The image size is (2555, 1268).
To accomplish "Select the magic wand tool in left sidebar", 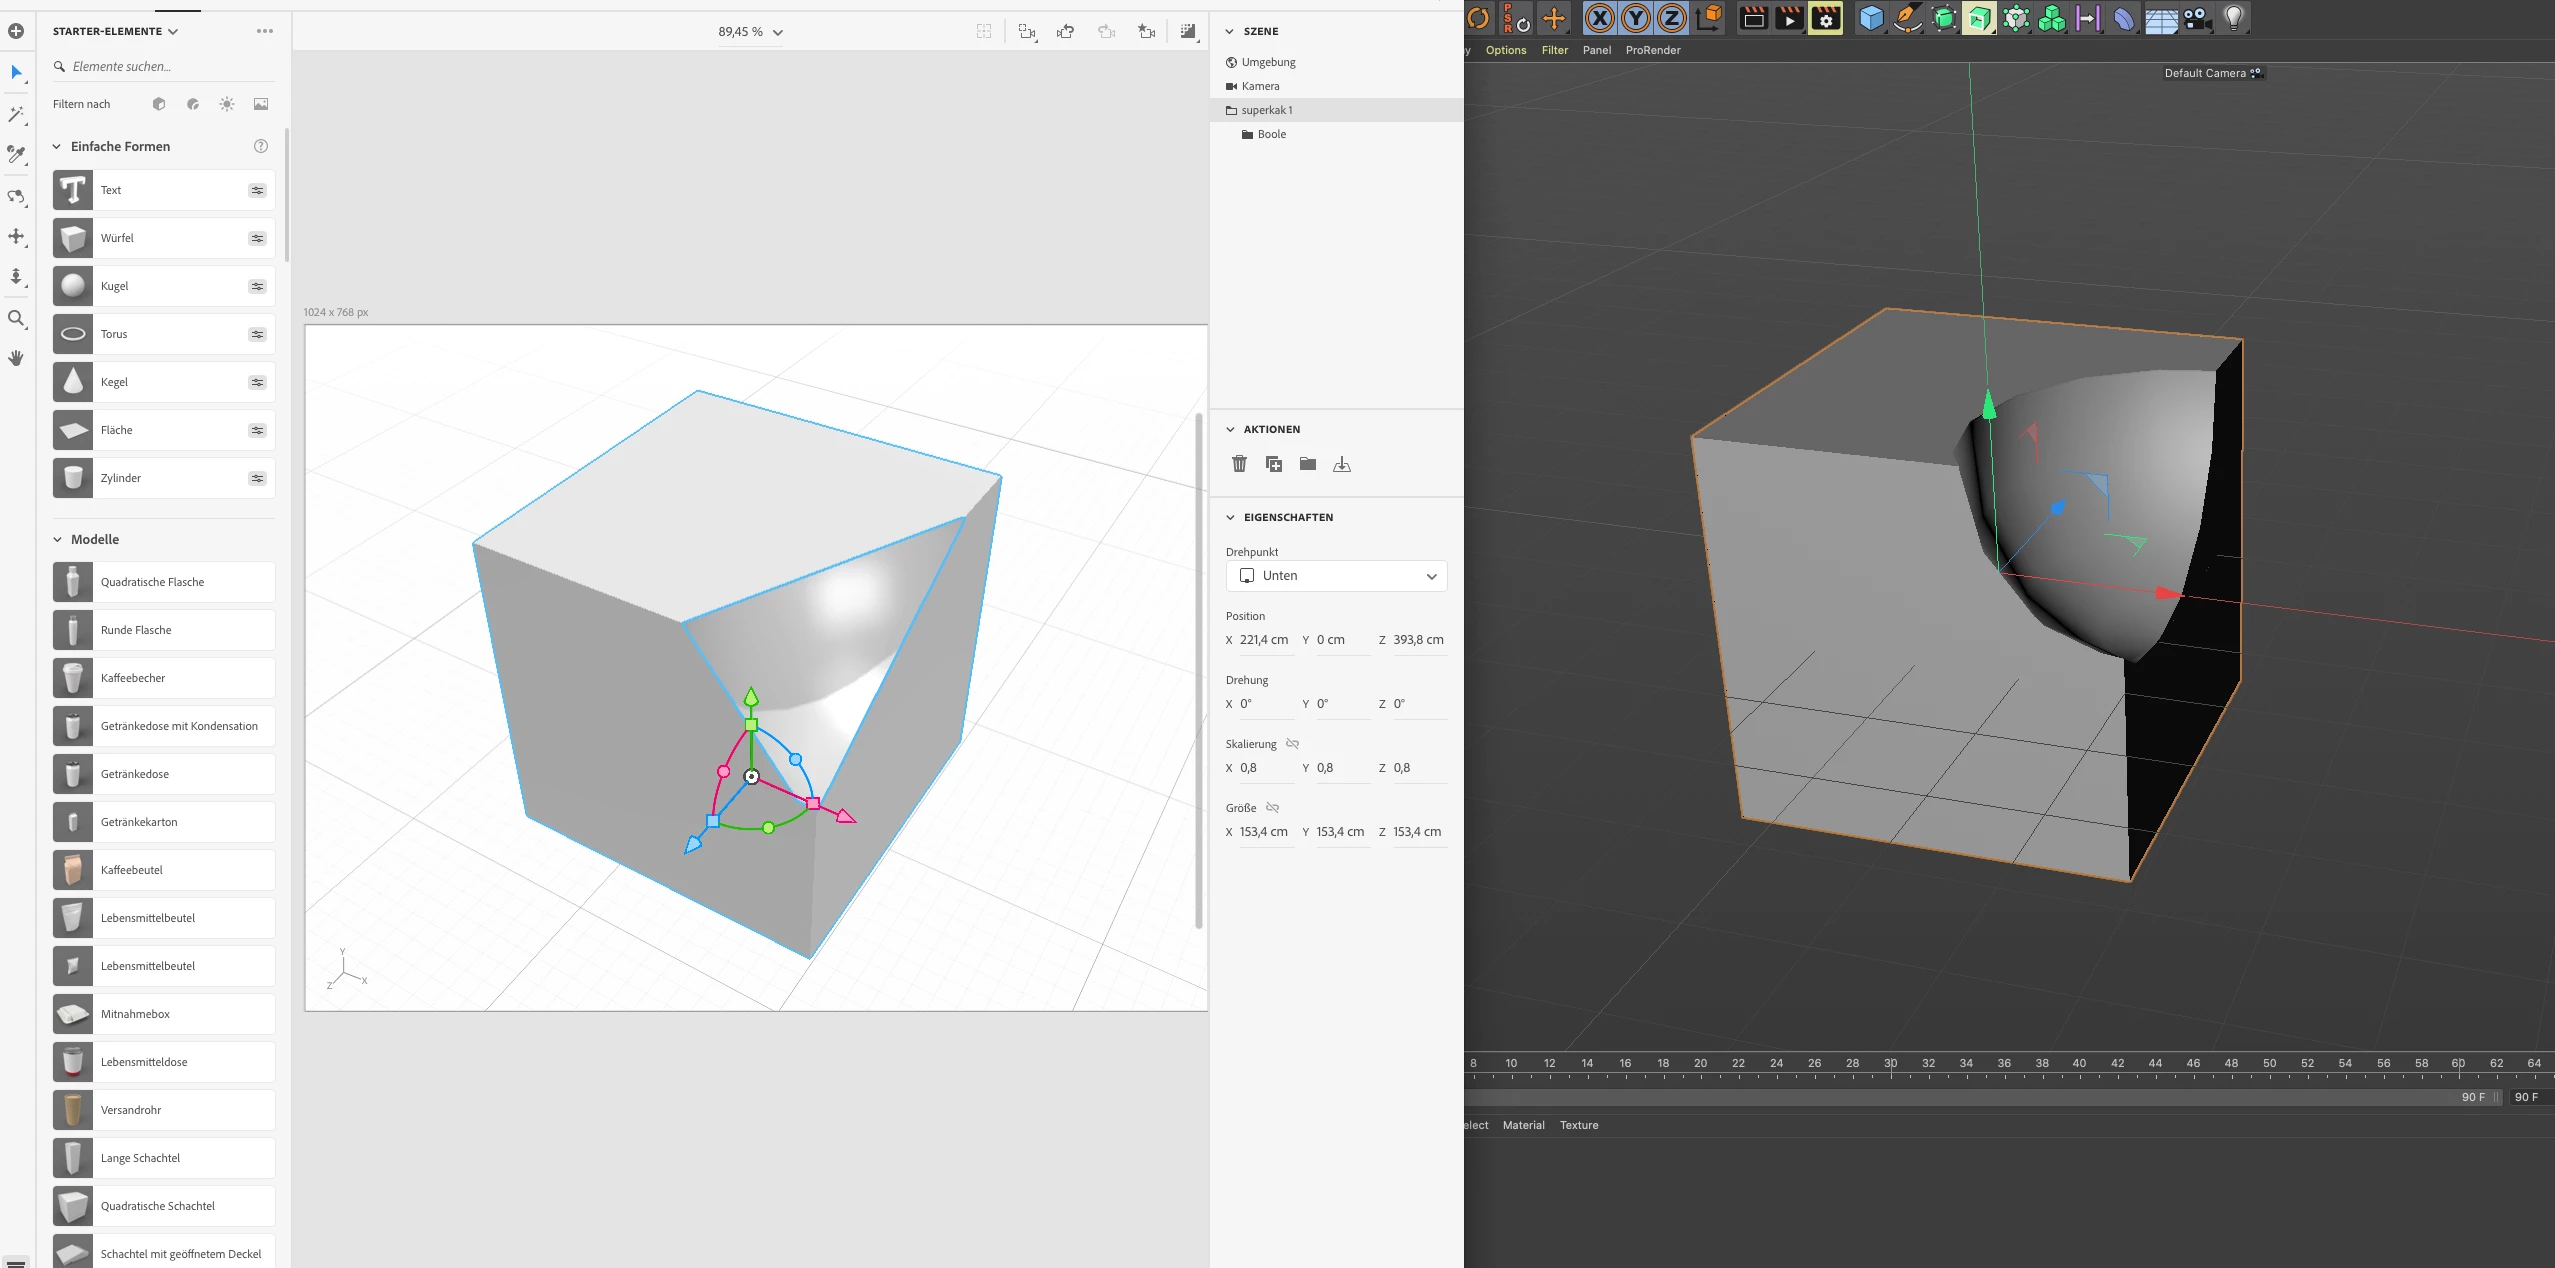I will coord(16,115).
